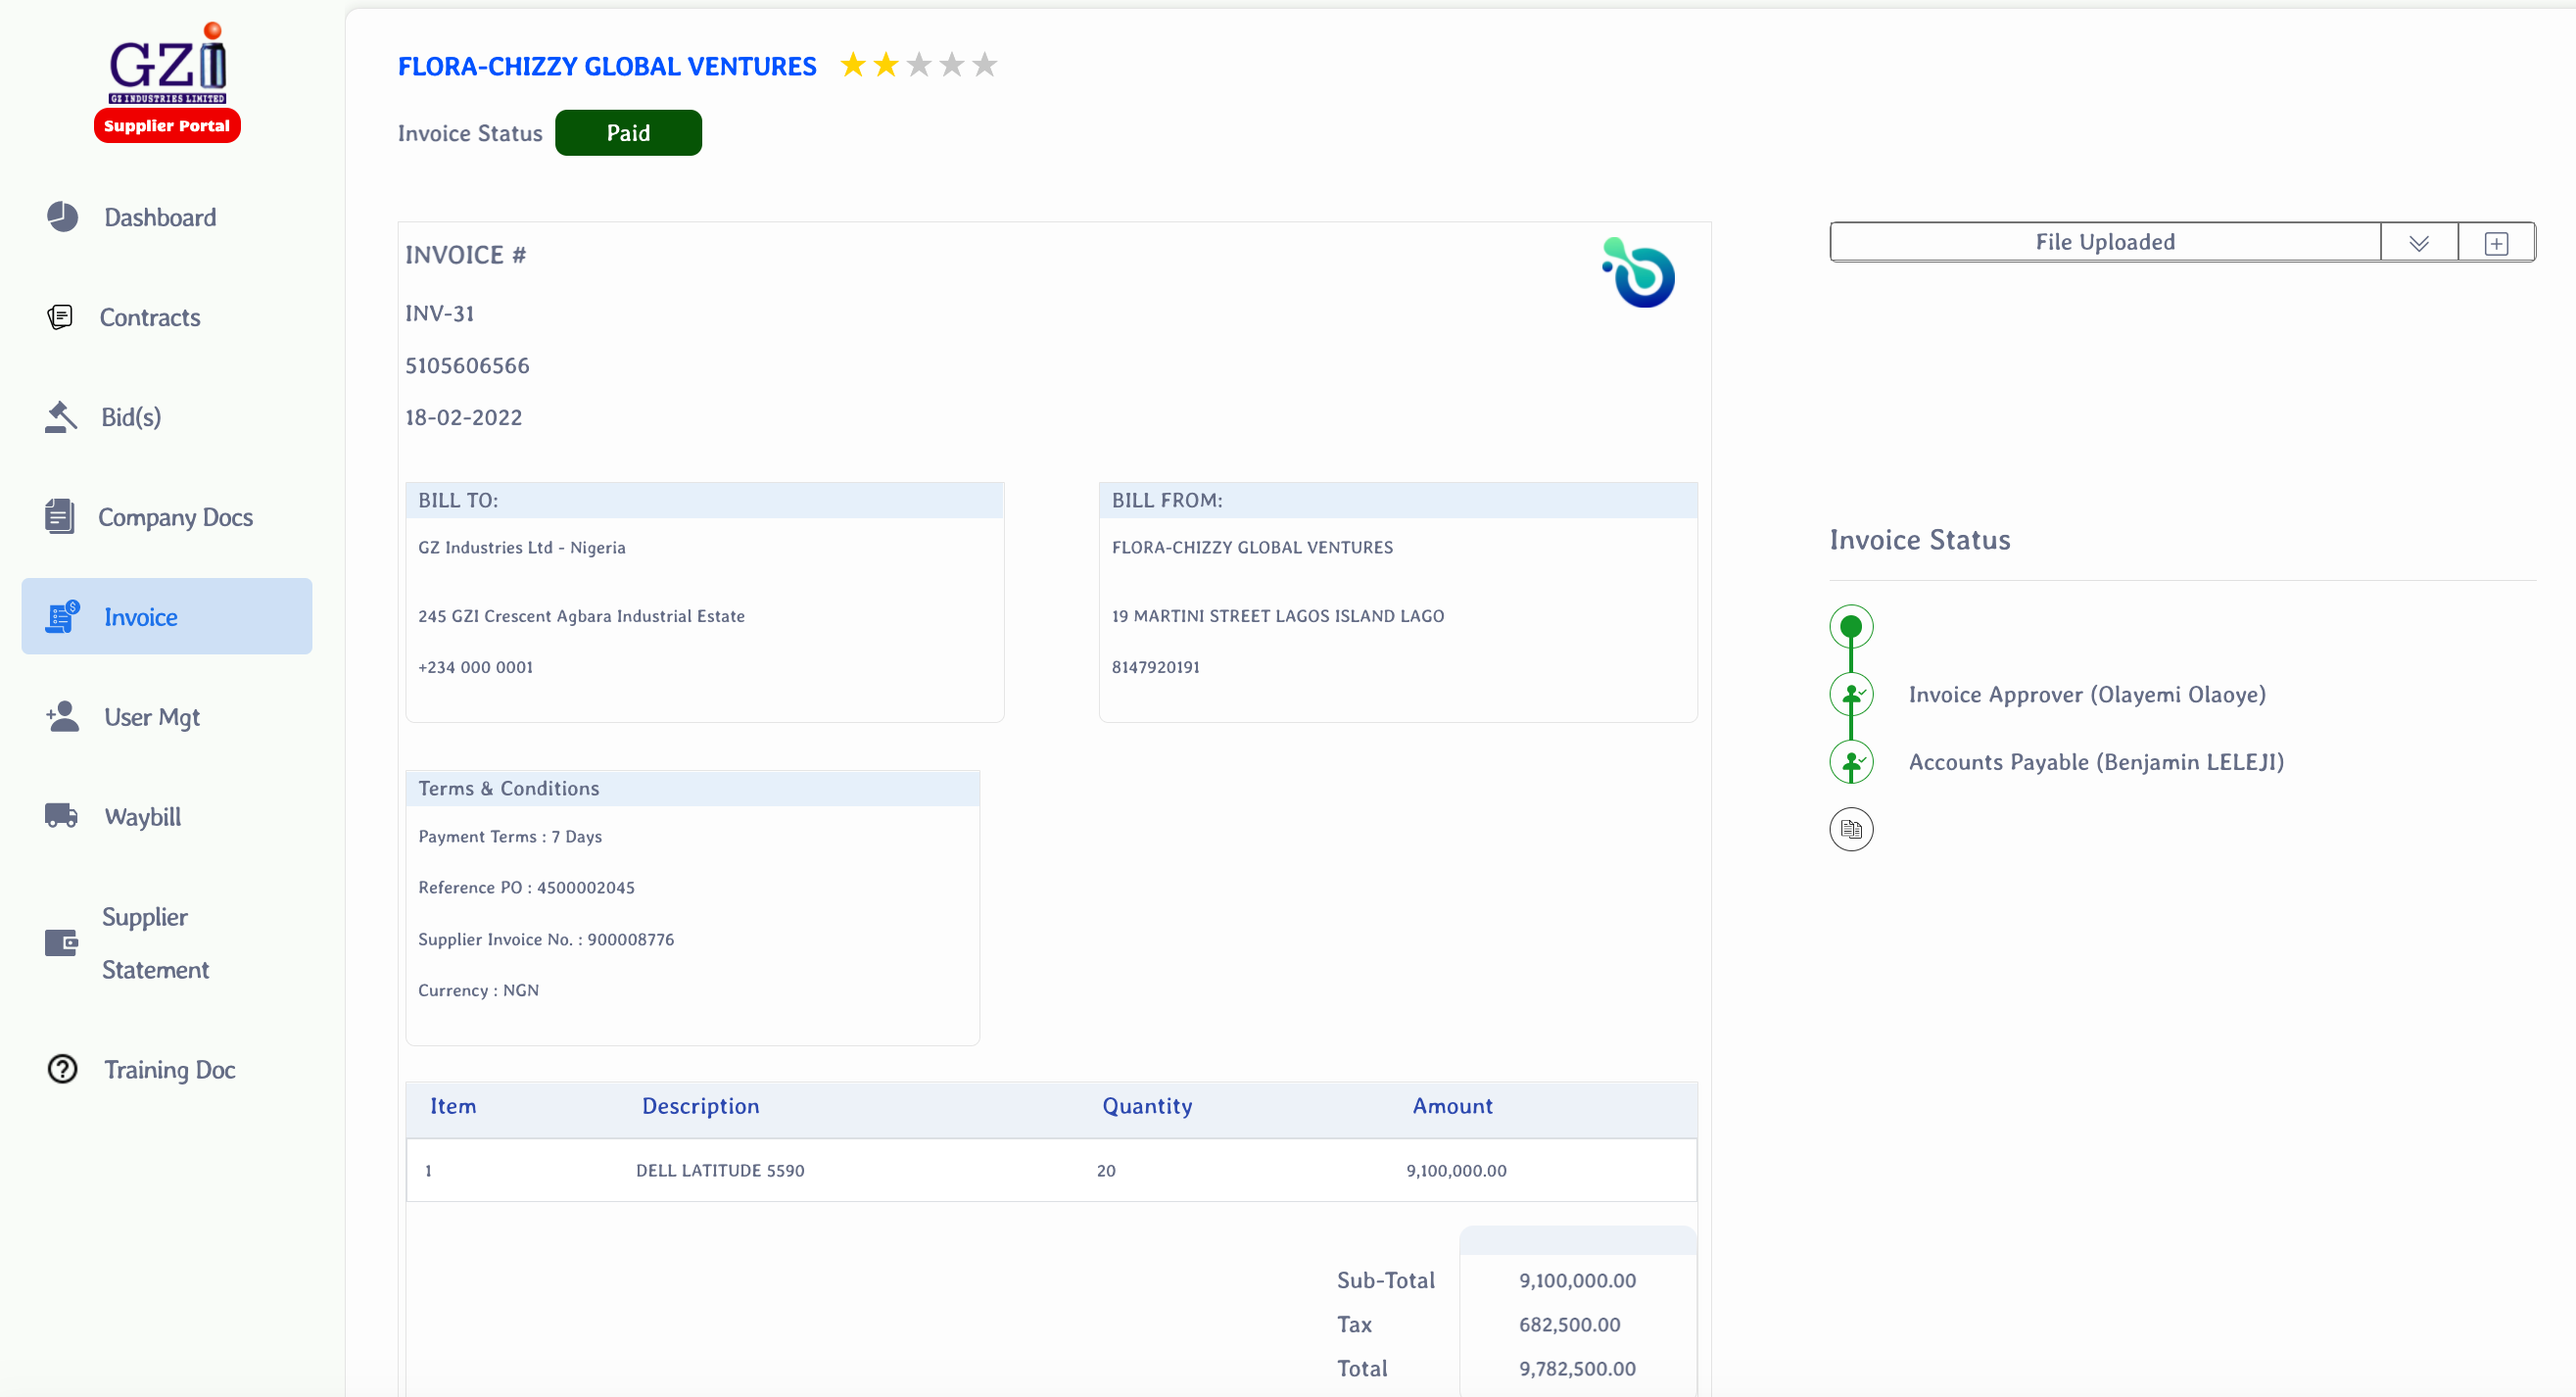Click the document icon below Accounts Payable status
The height and width of the screenshot is (1397, 2576).
(1851, 828)
